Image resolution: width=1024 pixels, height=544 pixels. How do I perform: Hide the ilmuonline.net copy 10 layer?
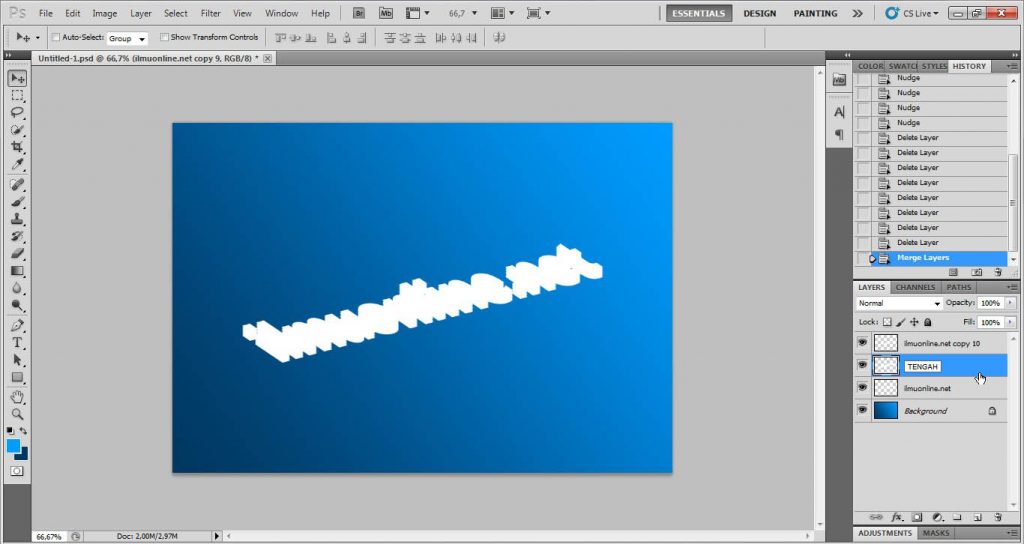[862, 343]
